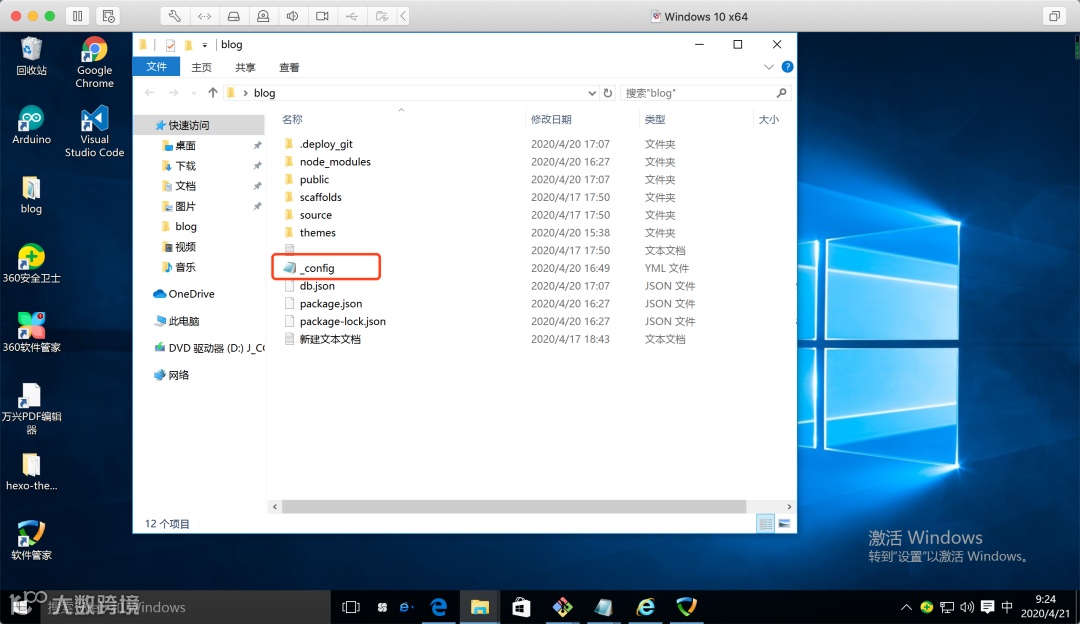Click the video camera icon in VM toolbar
Screen dimensions: 1080x624
click(322, 16)
